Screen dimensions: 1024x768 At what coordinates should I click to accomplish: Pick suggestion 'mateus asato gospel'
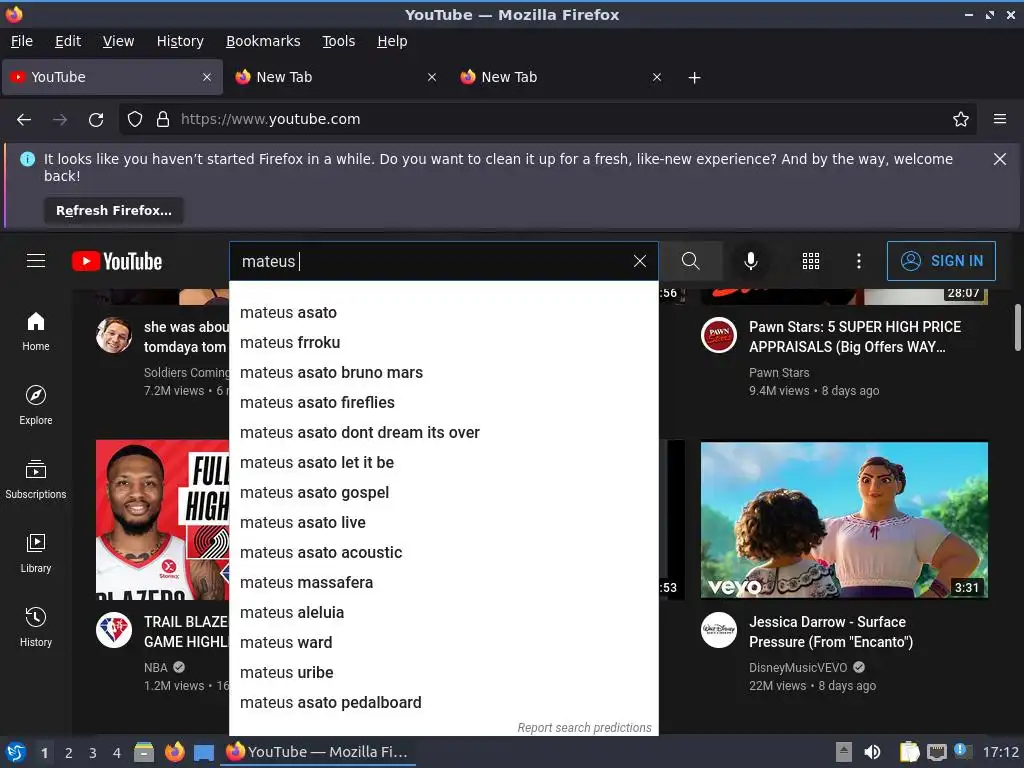point(443,493)
